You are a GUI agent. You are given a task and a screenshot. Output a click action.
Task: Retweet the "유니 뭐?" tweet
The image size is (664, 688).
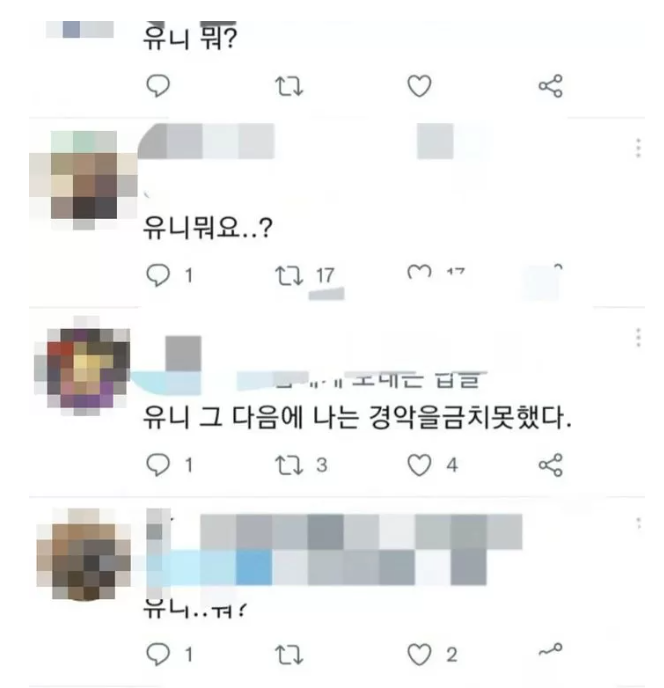[289, 86]
